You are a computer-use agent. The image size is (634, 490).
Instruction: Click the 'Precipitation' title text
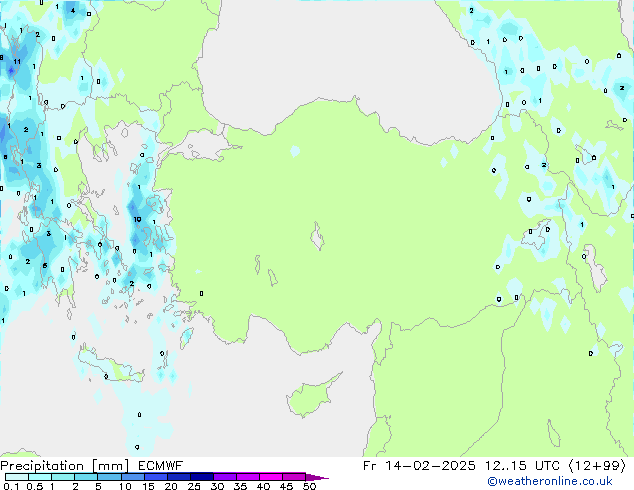pos(42,466)
